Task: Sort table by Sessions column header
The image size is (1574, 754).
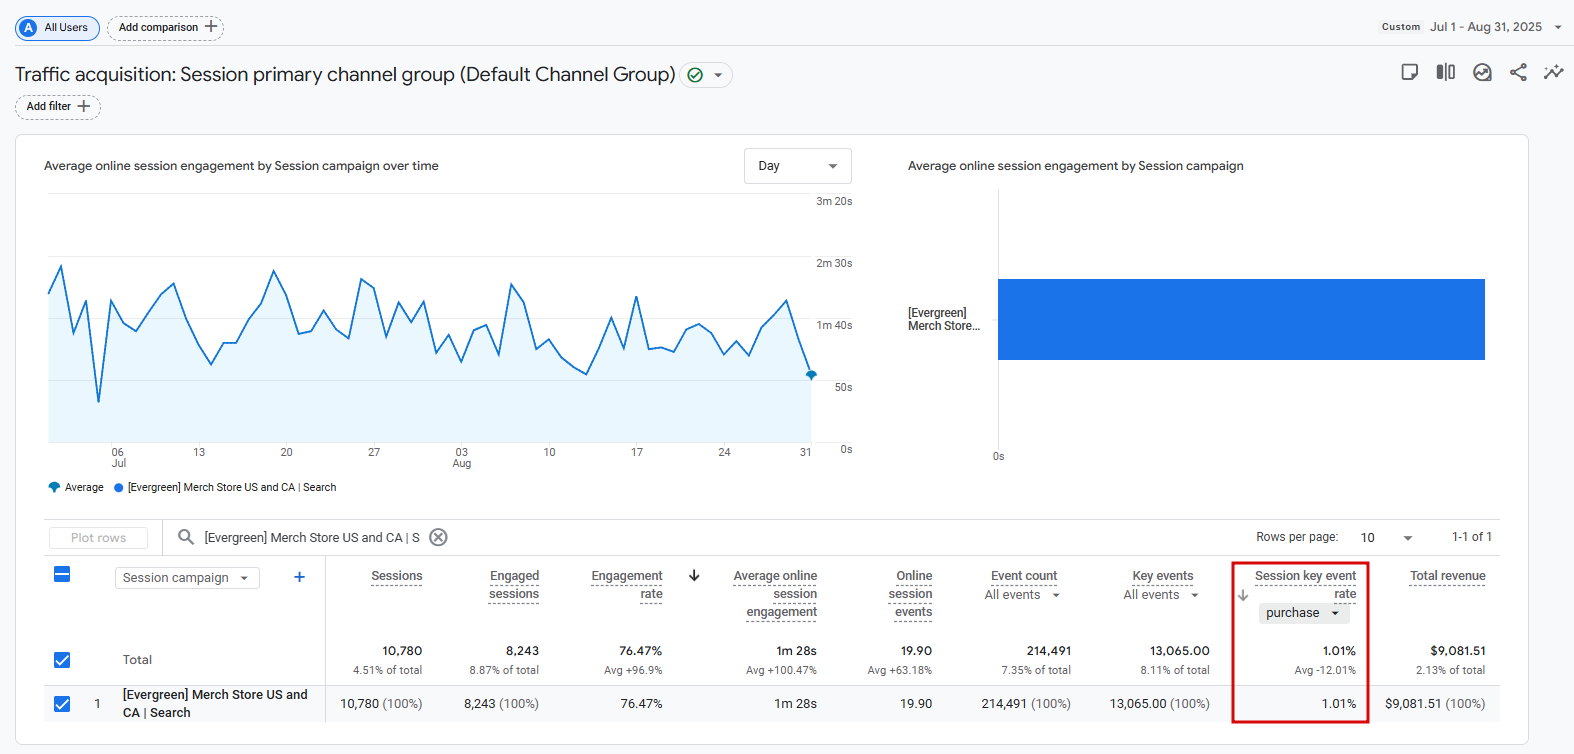Action: pos(396,576)
